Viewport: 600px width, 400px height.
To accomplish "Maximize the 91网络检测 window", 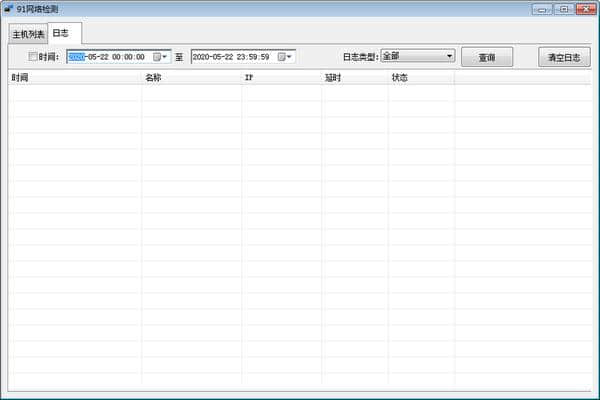I will coord(564,9).
